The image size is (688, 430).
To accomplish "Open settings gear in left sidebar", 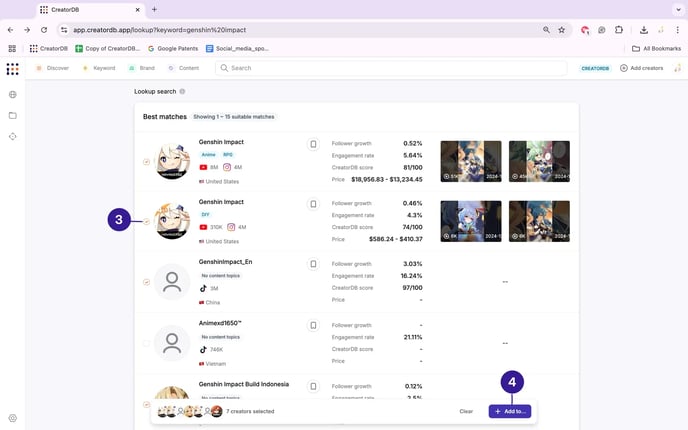I will point(13,418).
